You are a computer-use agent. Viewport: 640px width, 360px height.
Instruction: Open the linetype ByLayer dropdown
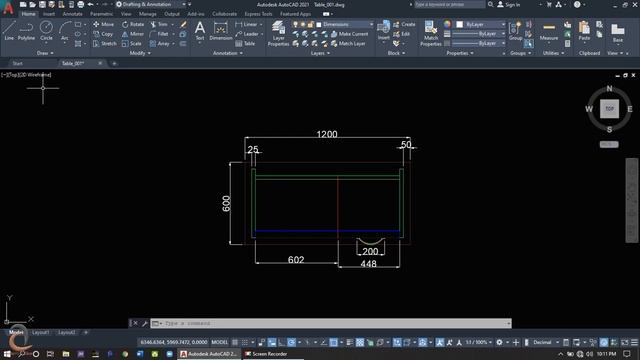(x=479, y=43)
